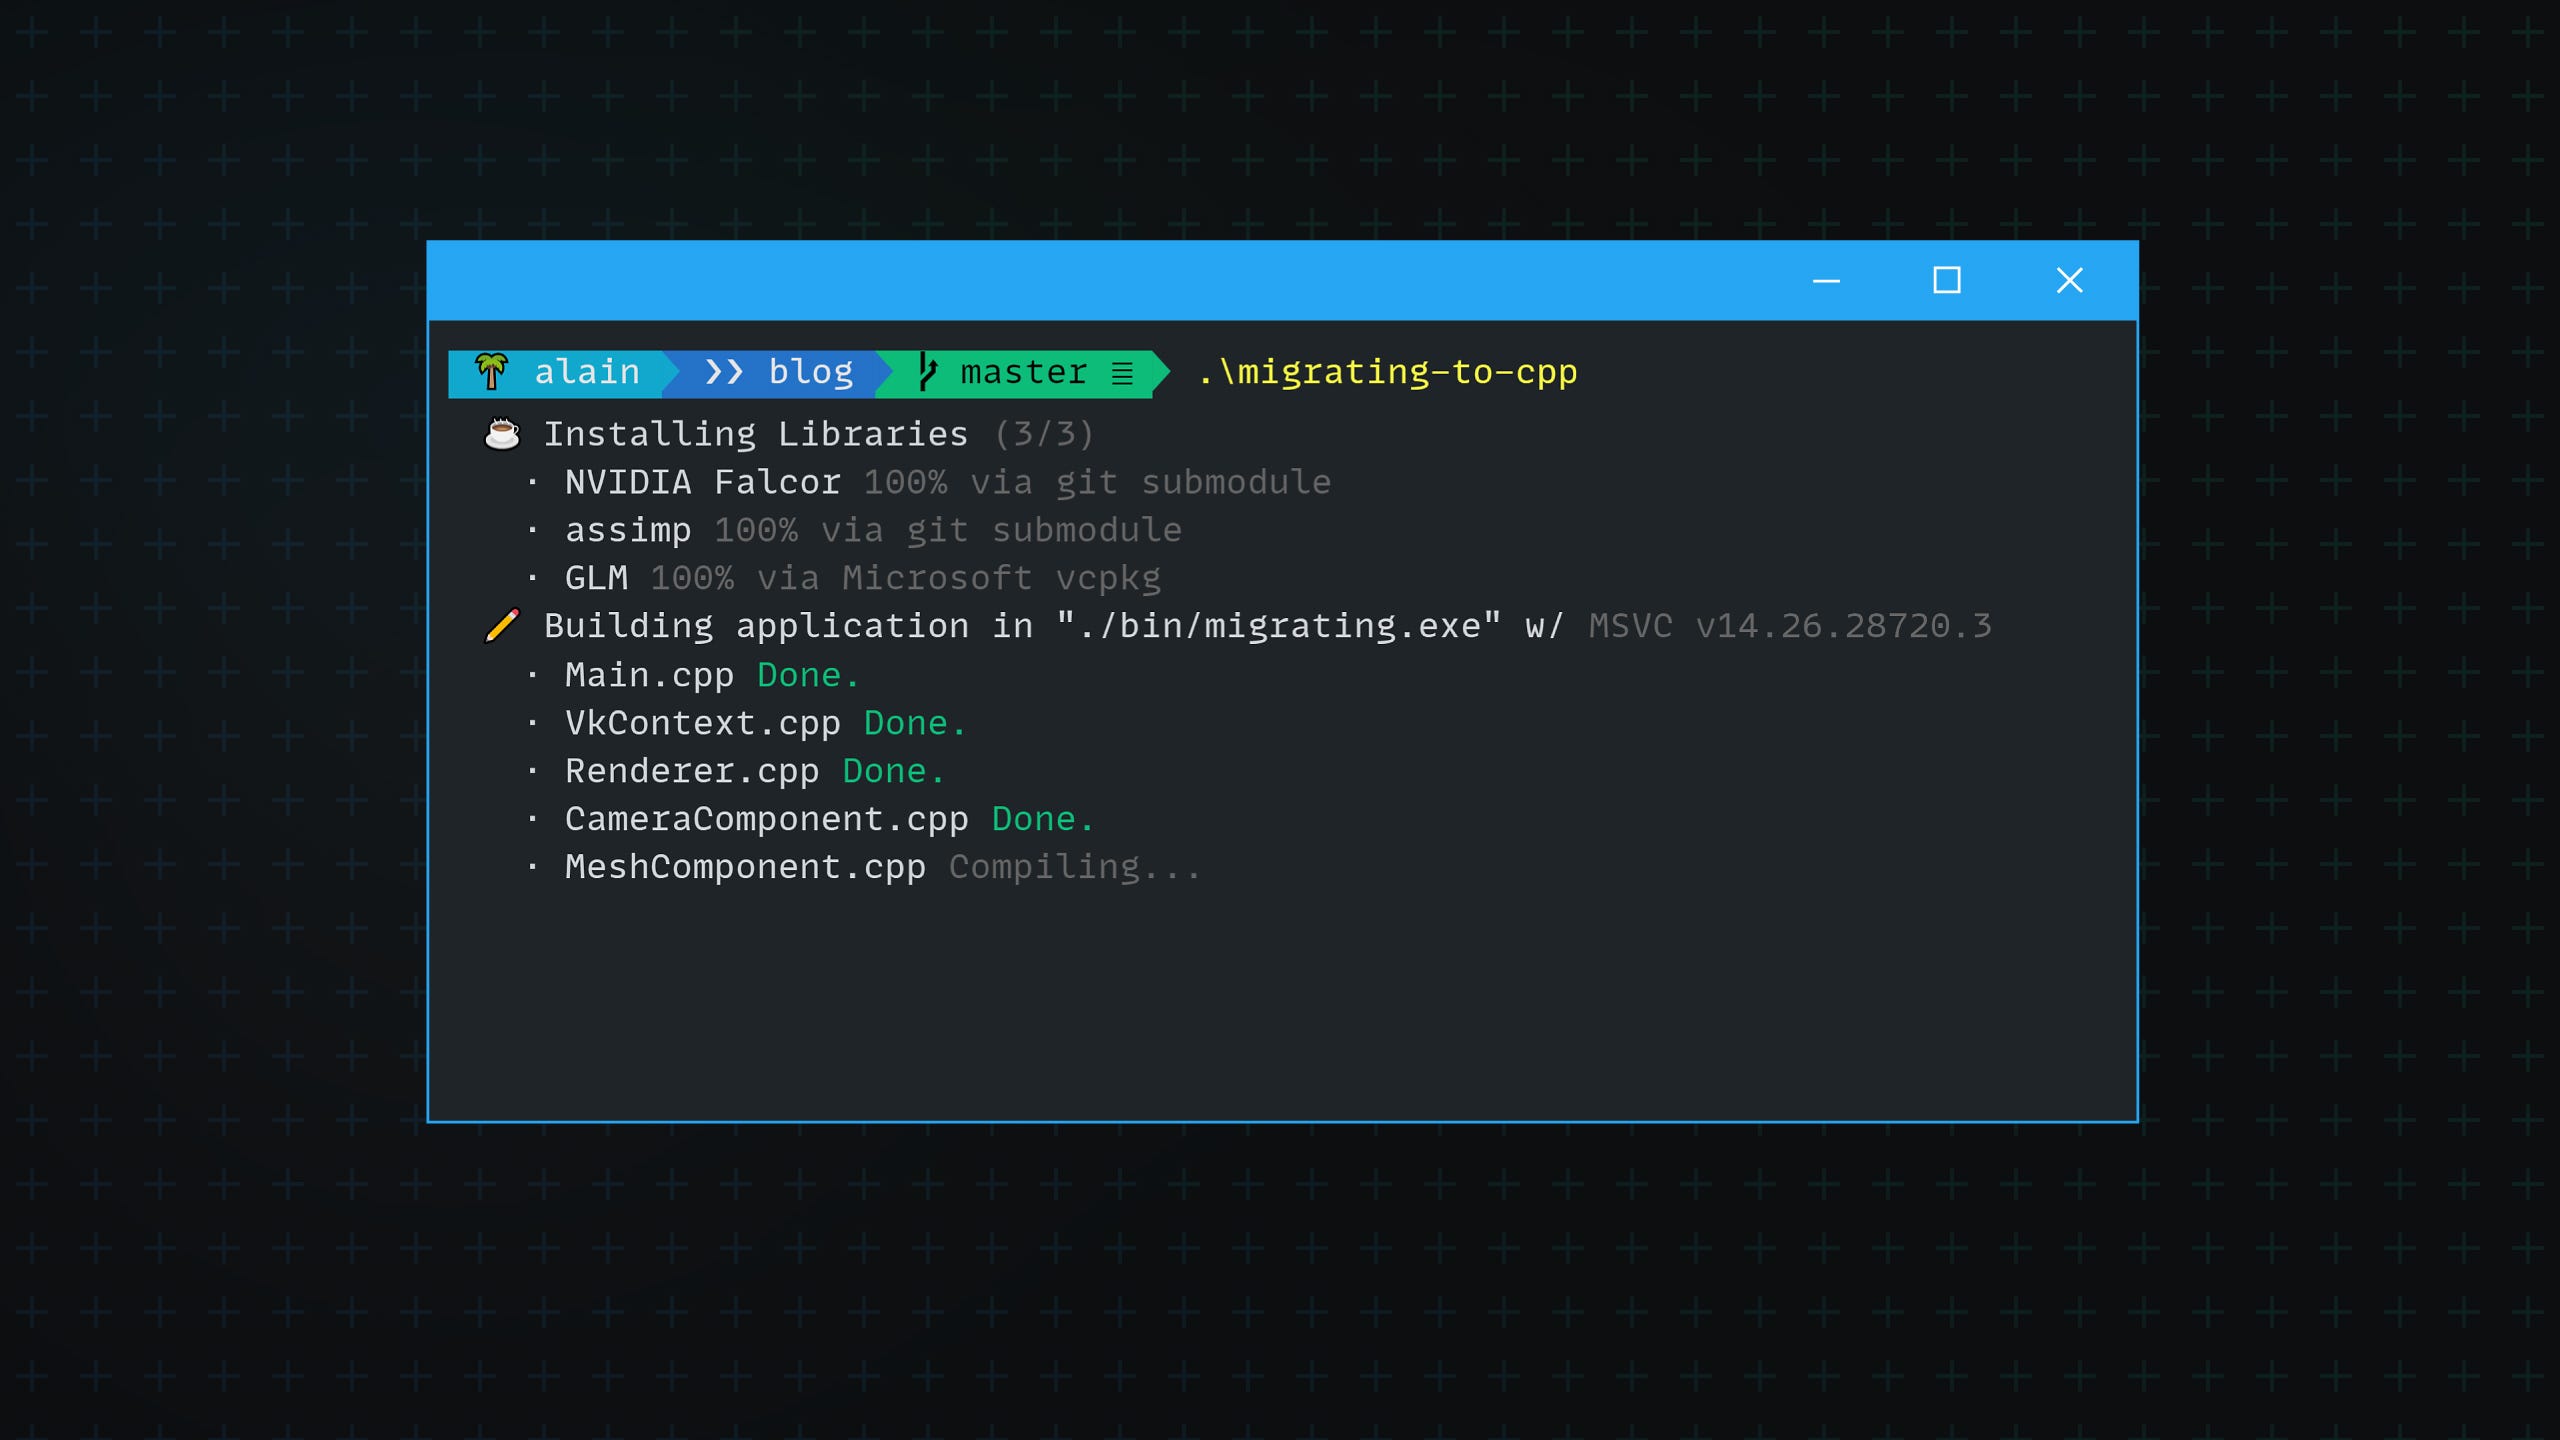Click Done. status next to VkContext.cpp
The height and width of the screenshot is (1440, 2560).
click(914, 723)
